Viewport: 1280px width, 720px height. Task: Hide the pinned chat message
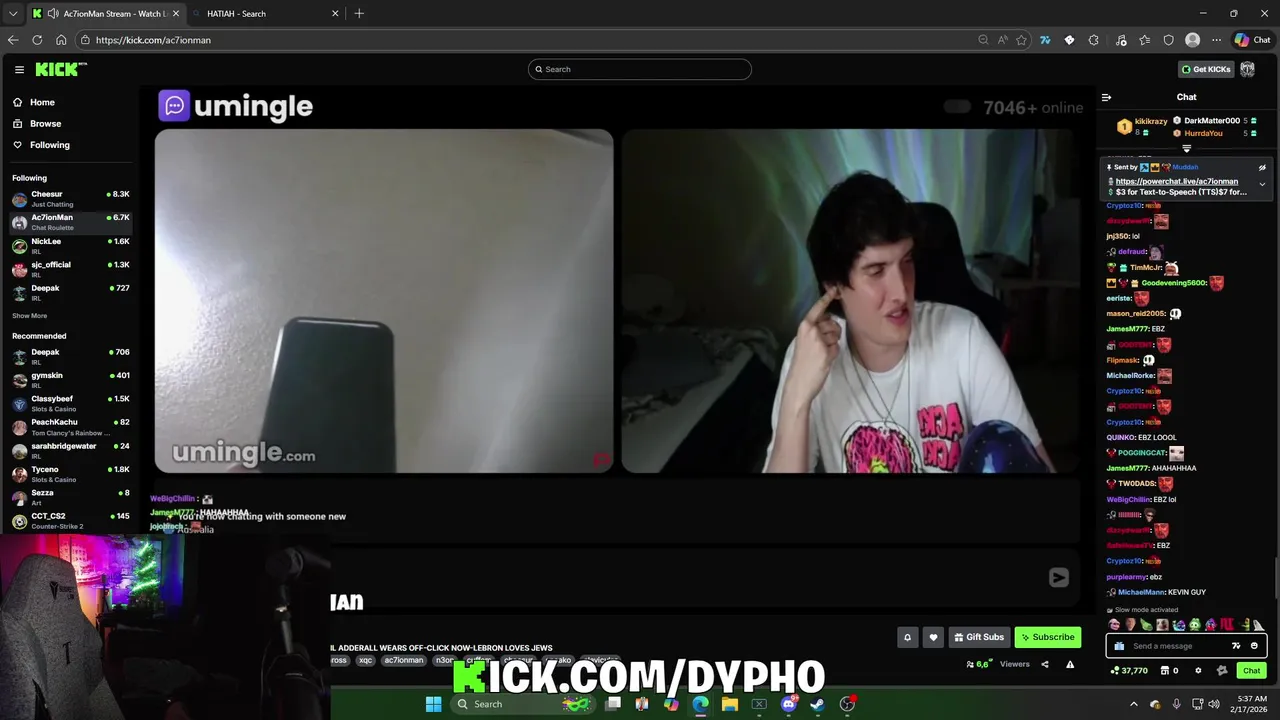(x=1262, y=168)
